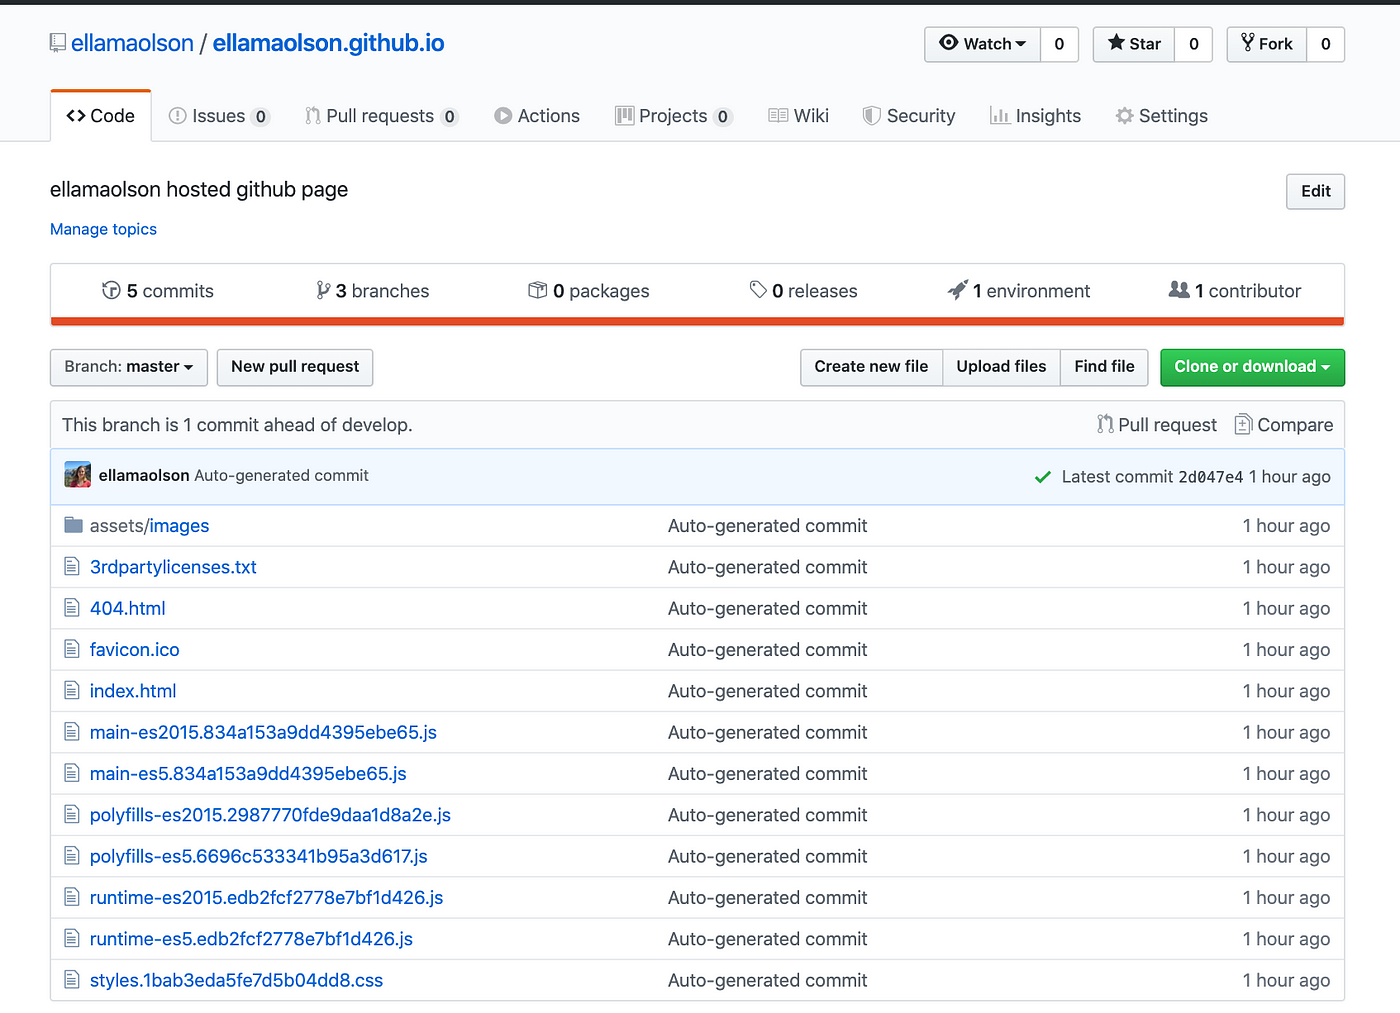Click the Compare link text

(x=1295, y=425)
